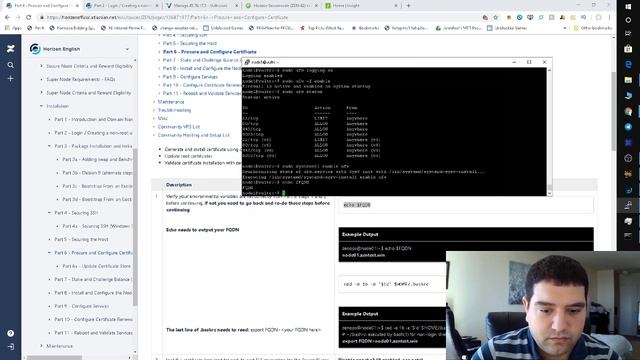This screenshot has height=360, width=640.
Task: Go back using the browser back arrow
Action: click(7, 18)
